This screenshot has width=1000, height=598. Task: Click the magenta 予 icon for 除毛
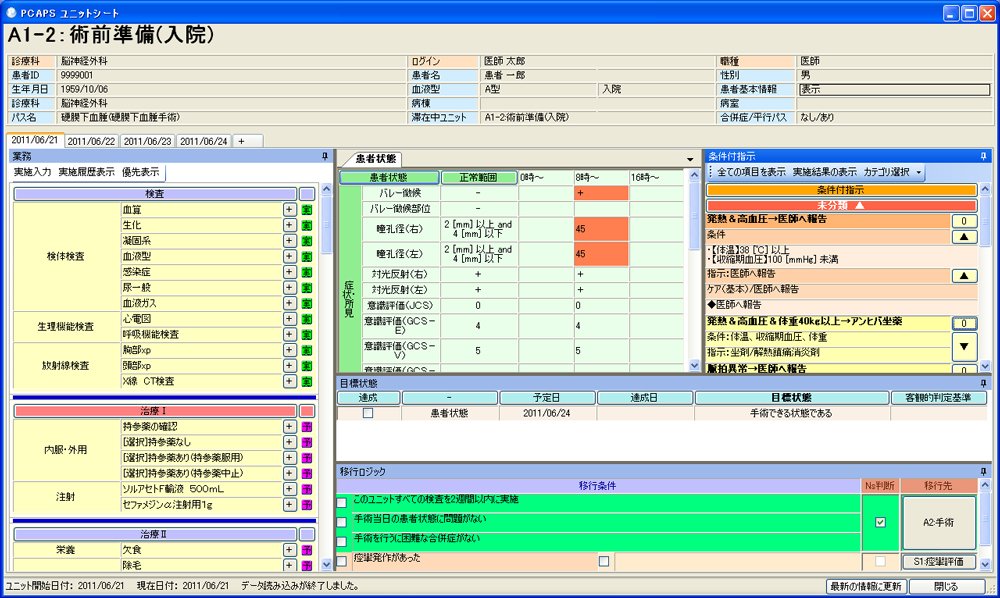tap(307, 565)
